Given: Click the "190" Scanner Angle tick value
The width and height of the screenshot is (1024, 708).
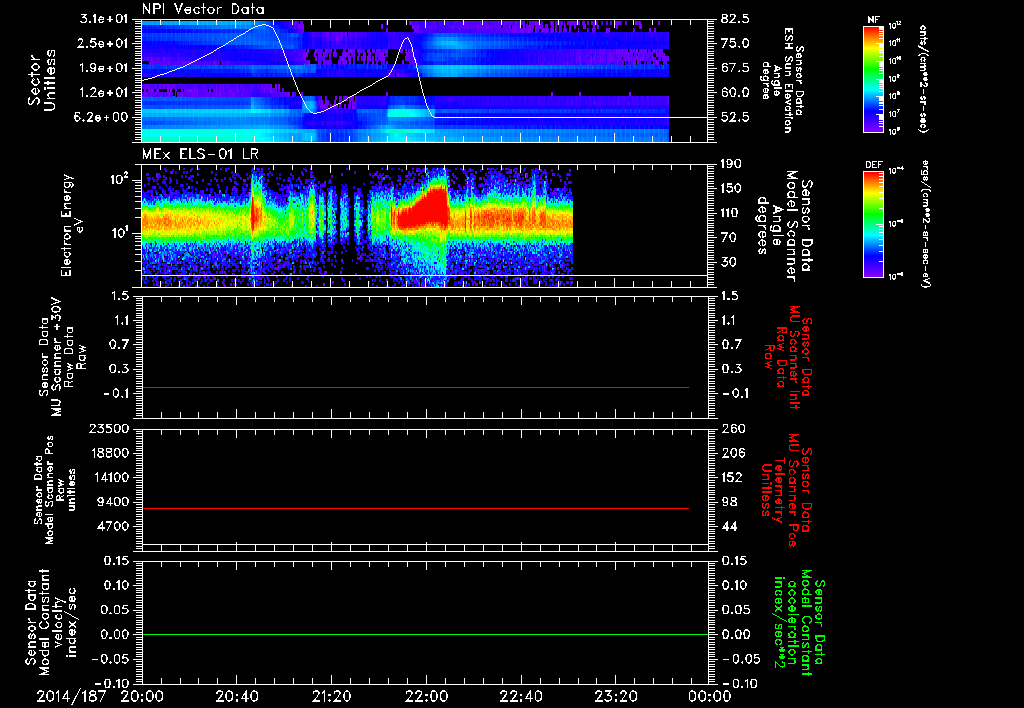Looking at the screenshot, I should (x=731, y=164).
